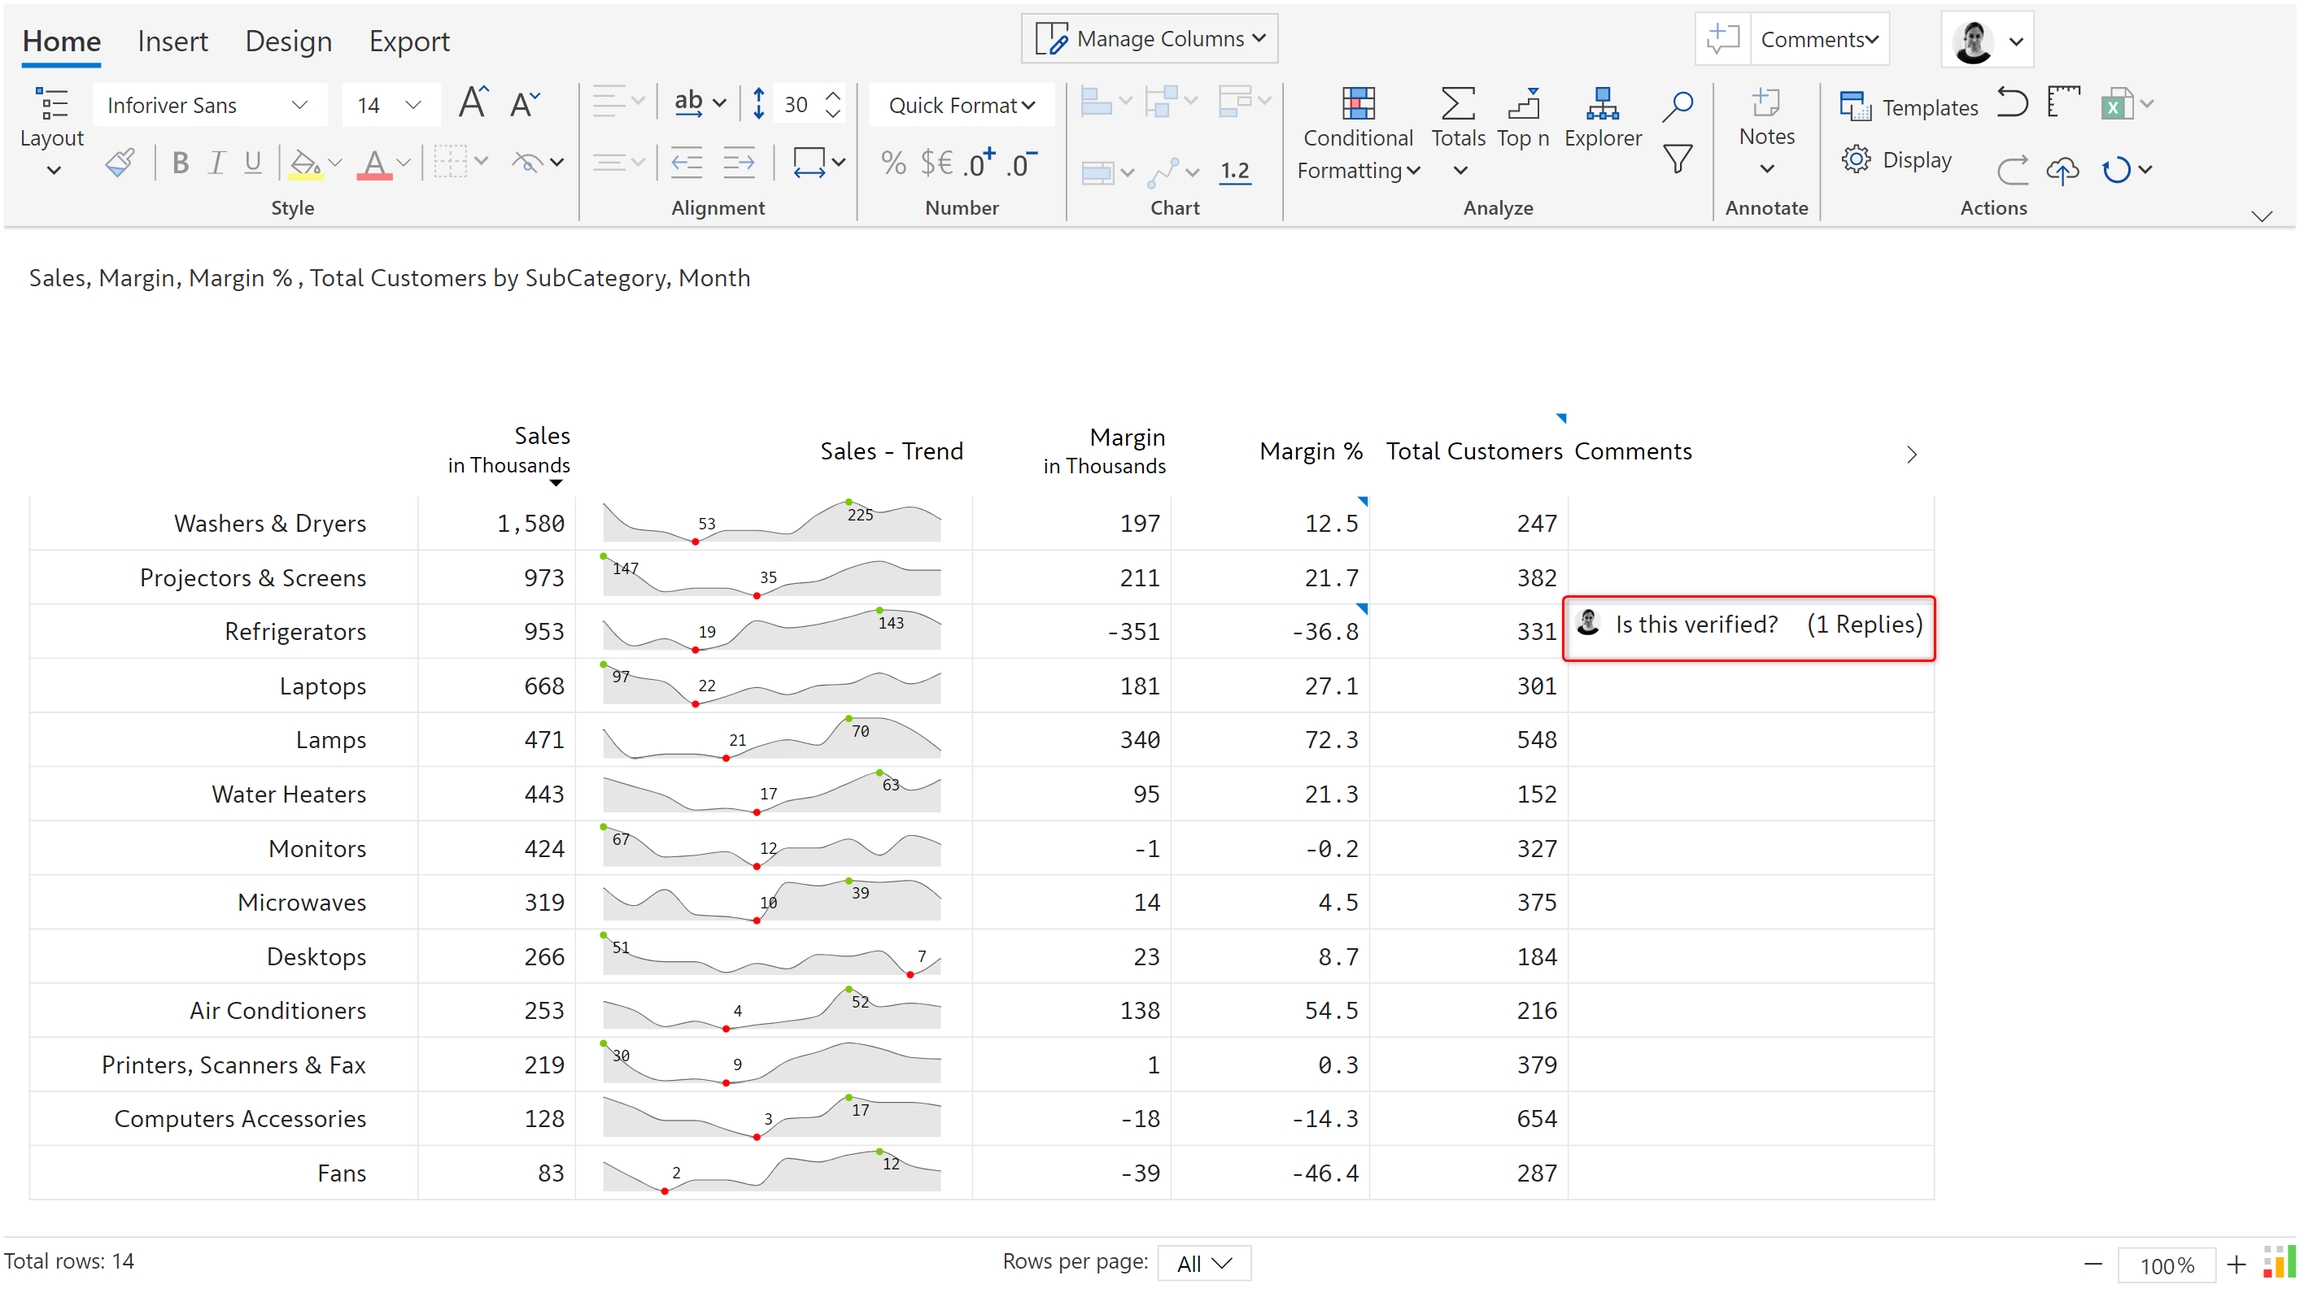Switch to the Insert tab
This screenshot has height=1293, width=2304.
[x=172, y=41]
